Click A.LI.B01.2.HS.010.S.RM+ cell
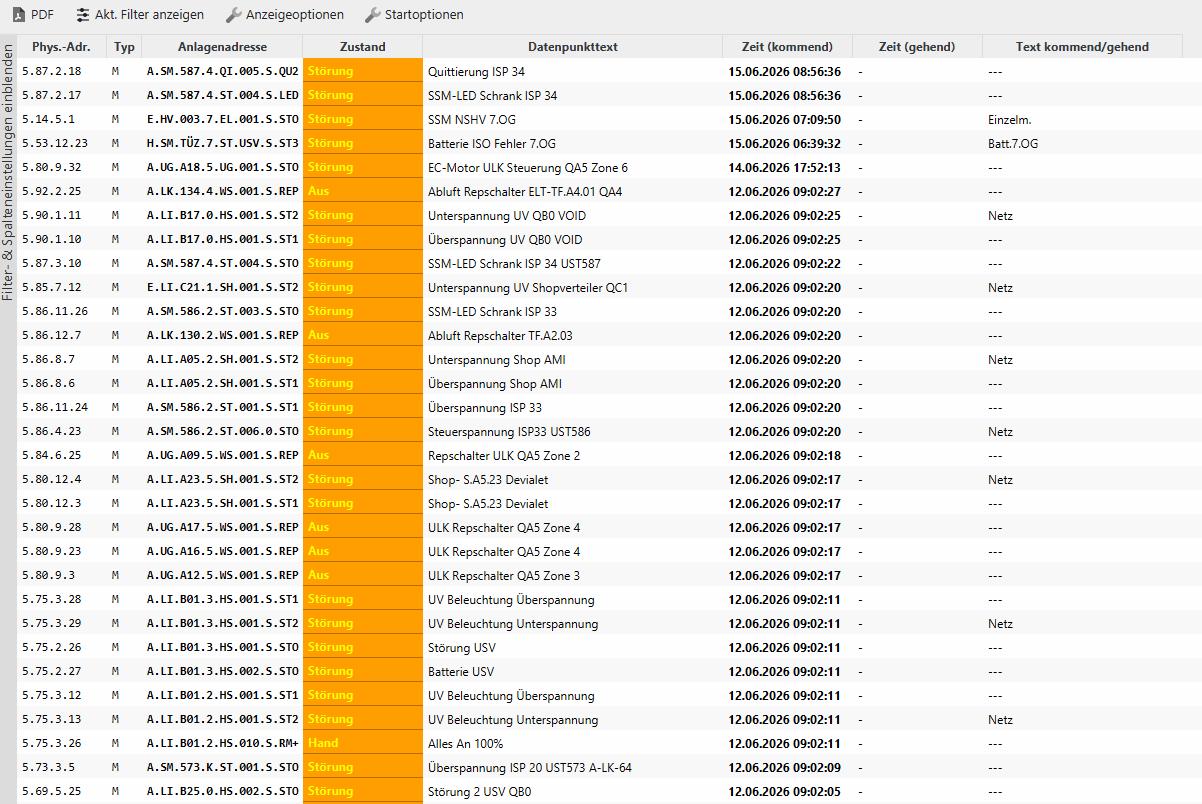The image size is (1202, 804). (222, 743)
